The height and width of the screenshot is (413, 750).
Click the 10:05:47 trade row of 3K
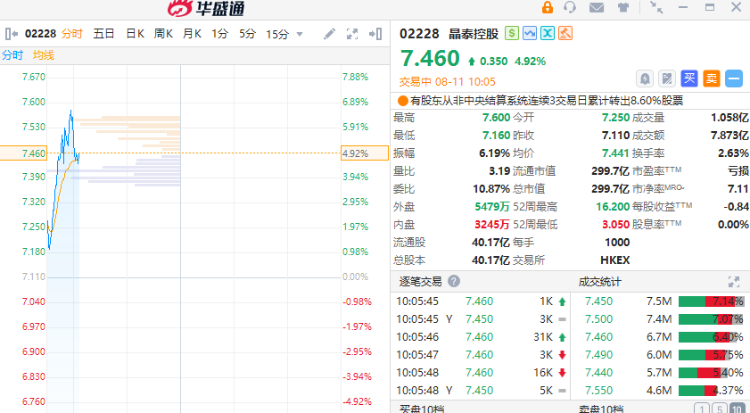tap(482, 355)
